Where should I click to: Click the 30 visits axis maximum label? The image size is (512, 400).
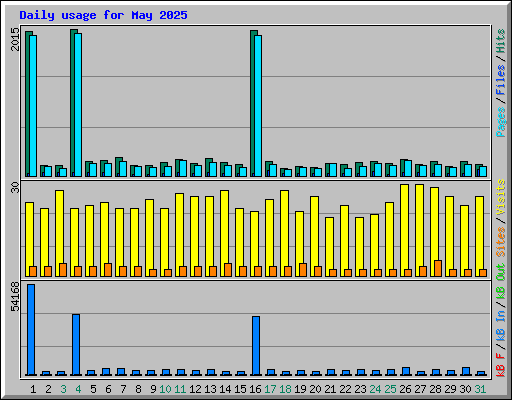click(x=15, y=188)
